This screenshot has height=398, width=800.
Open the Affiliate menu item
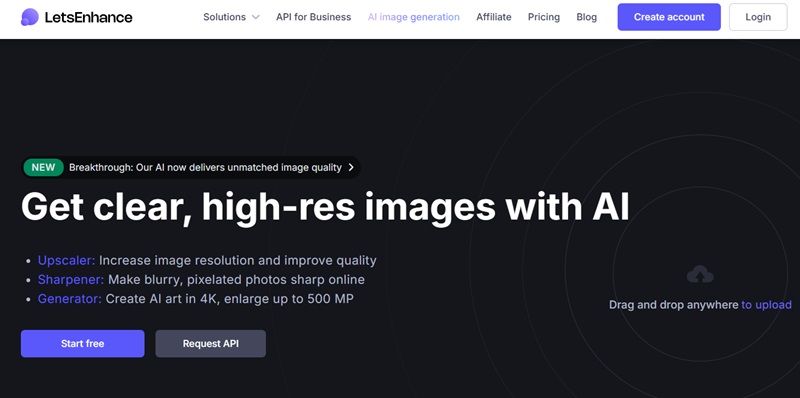493,17
